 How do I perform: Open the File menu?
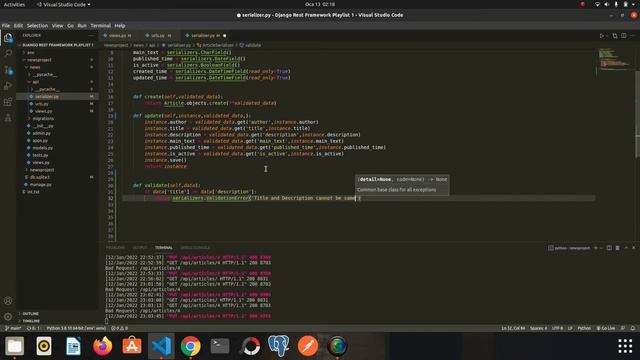coord(6,26)
